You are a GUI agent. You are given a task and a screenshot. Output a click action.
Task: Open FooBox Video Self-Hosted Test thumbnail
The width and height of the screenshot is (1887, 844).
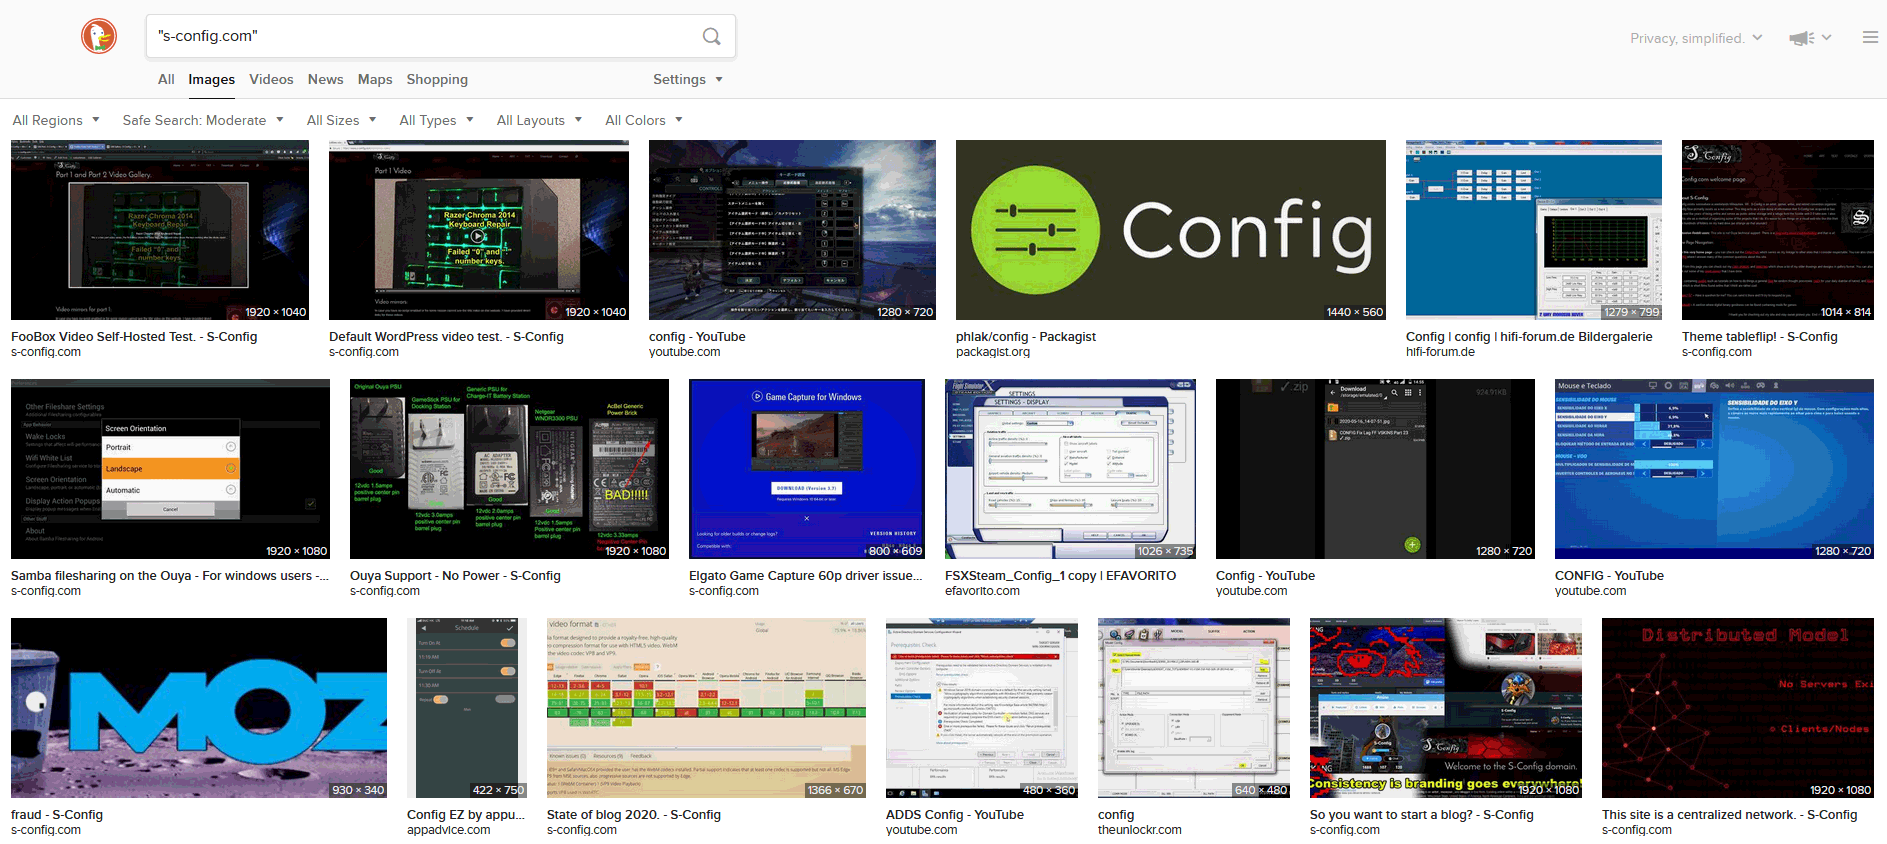pos(160,230)
